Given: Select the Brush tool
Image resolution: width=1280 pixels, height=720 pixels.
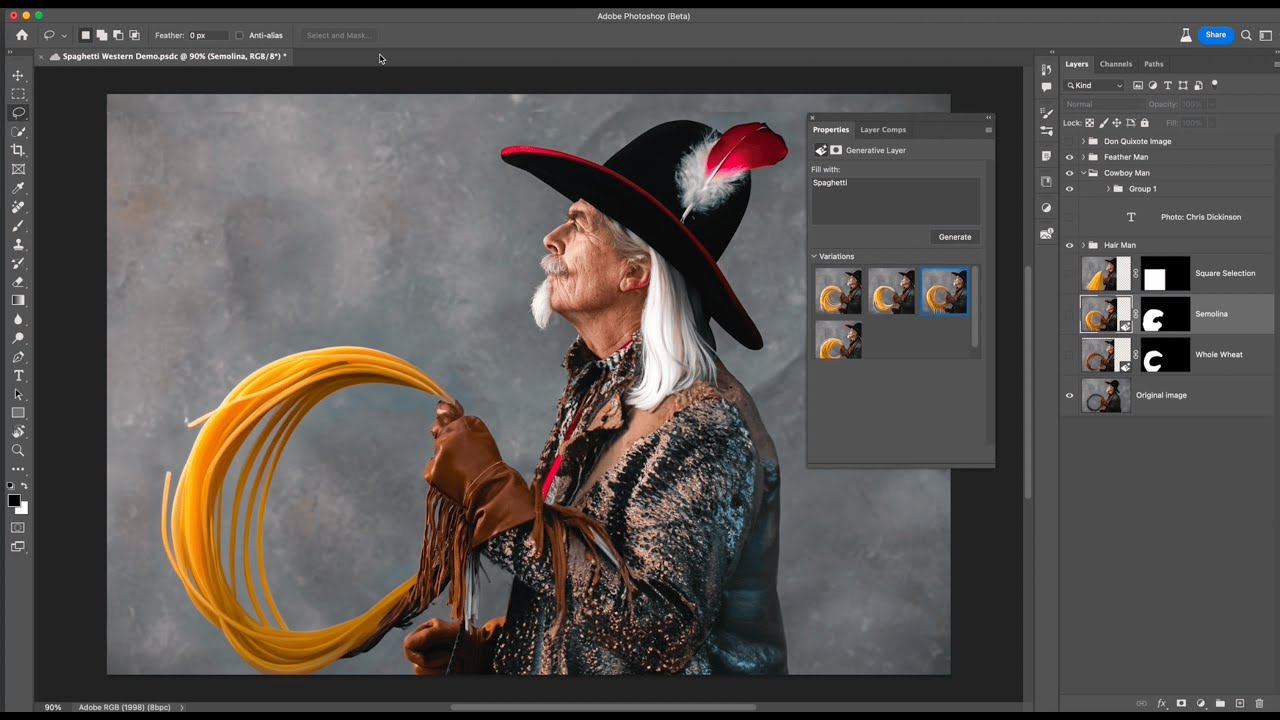Looking at the screenshot, I should click(x=17, y=226).
